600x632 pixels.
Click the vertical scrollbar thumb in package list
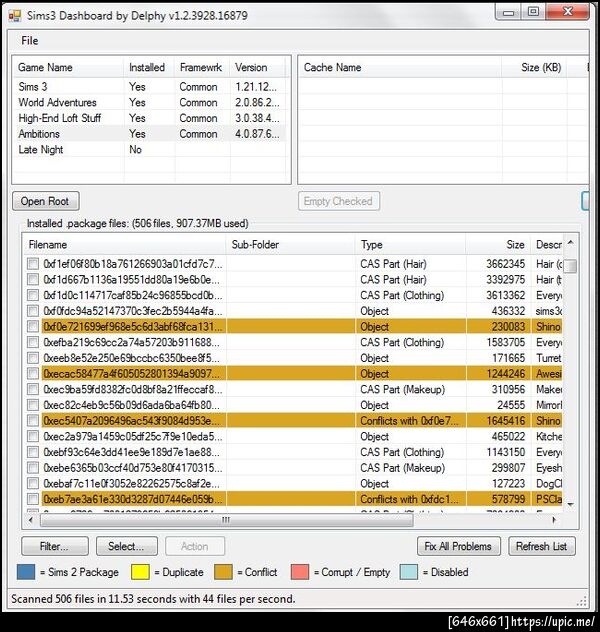(570, 266)
